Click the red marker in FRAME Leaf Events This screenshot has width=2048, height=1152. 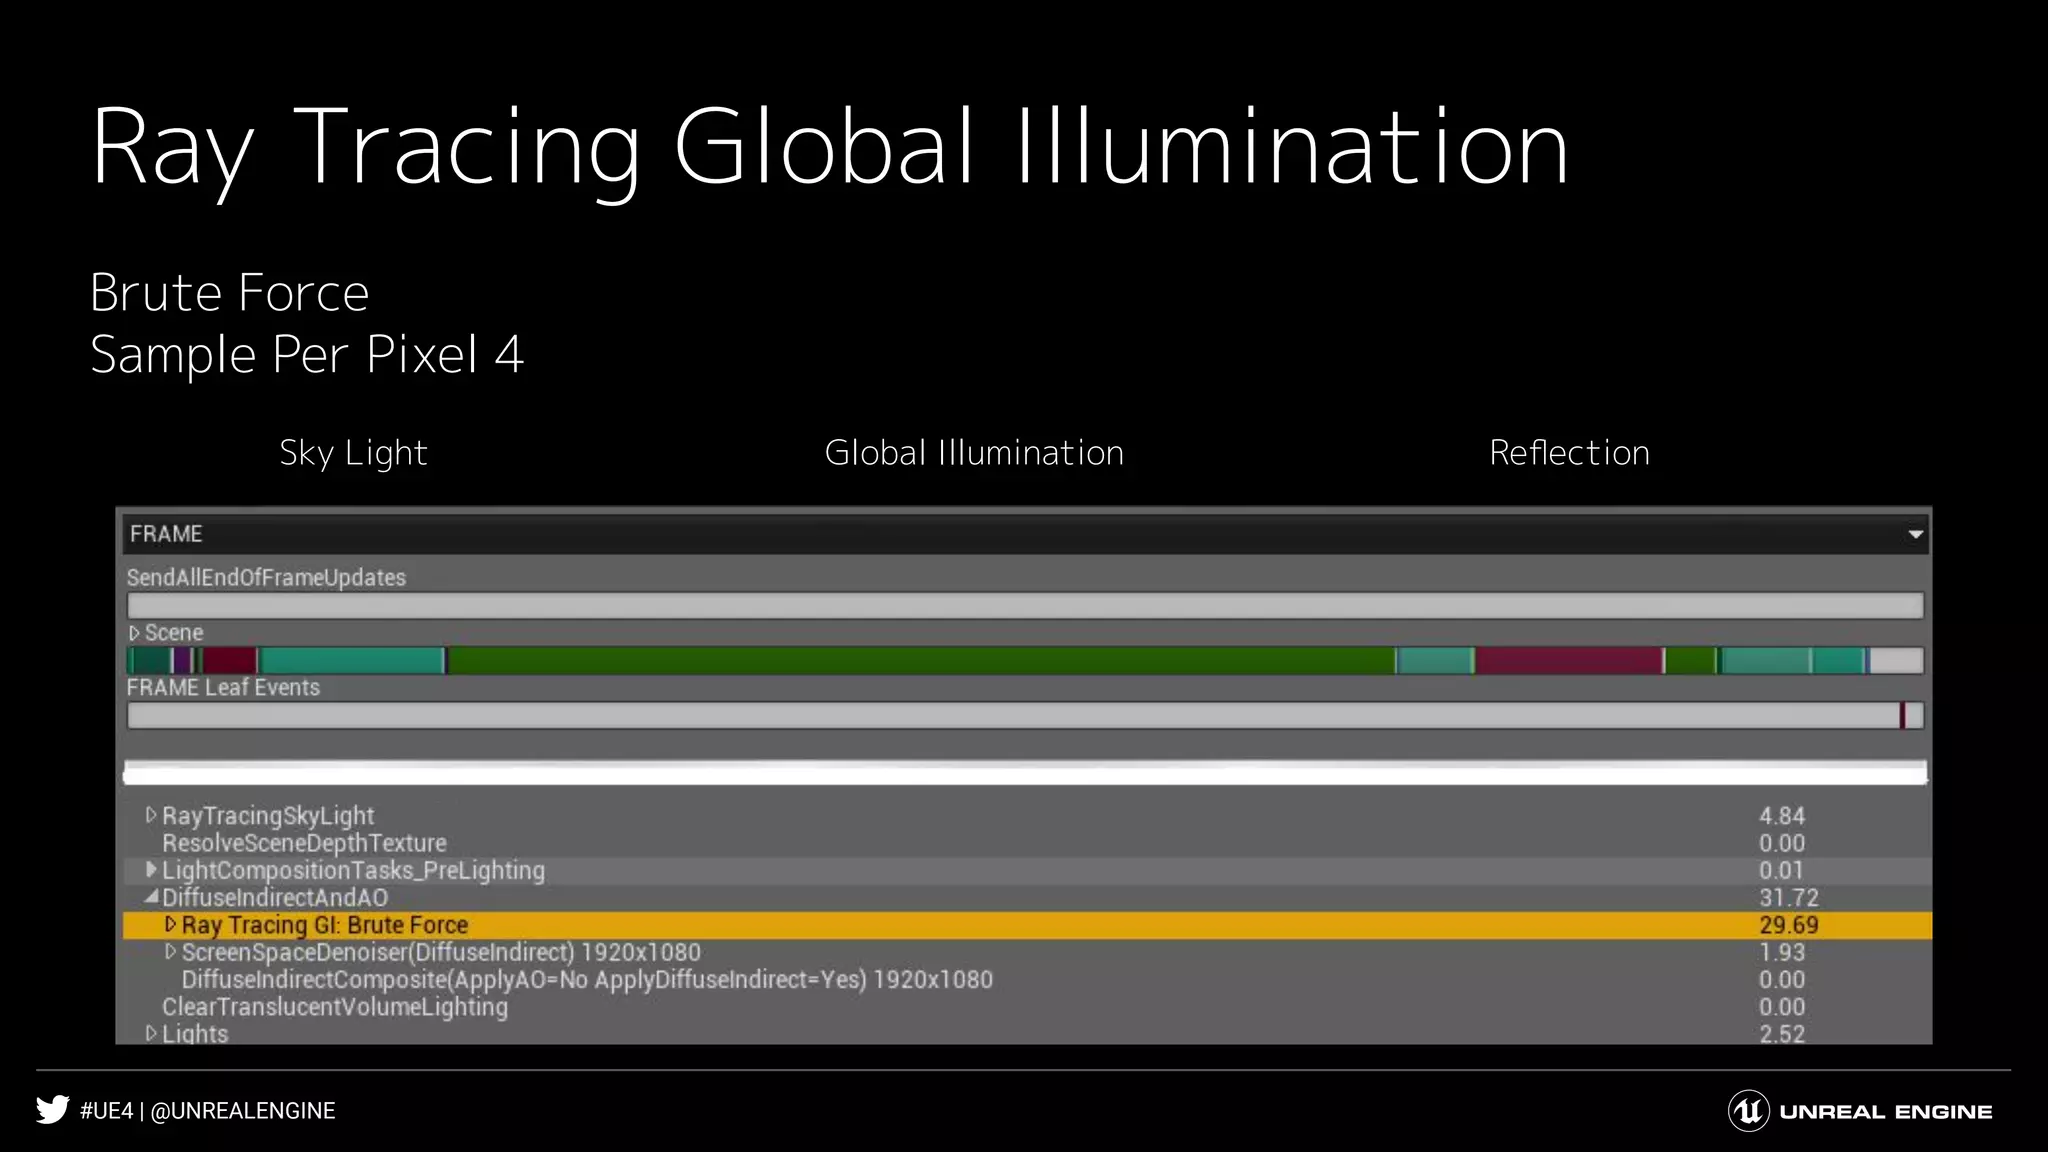point(1903,715)
